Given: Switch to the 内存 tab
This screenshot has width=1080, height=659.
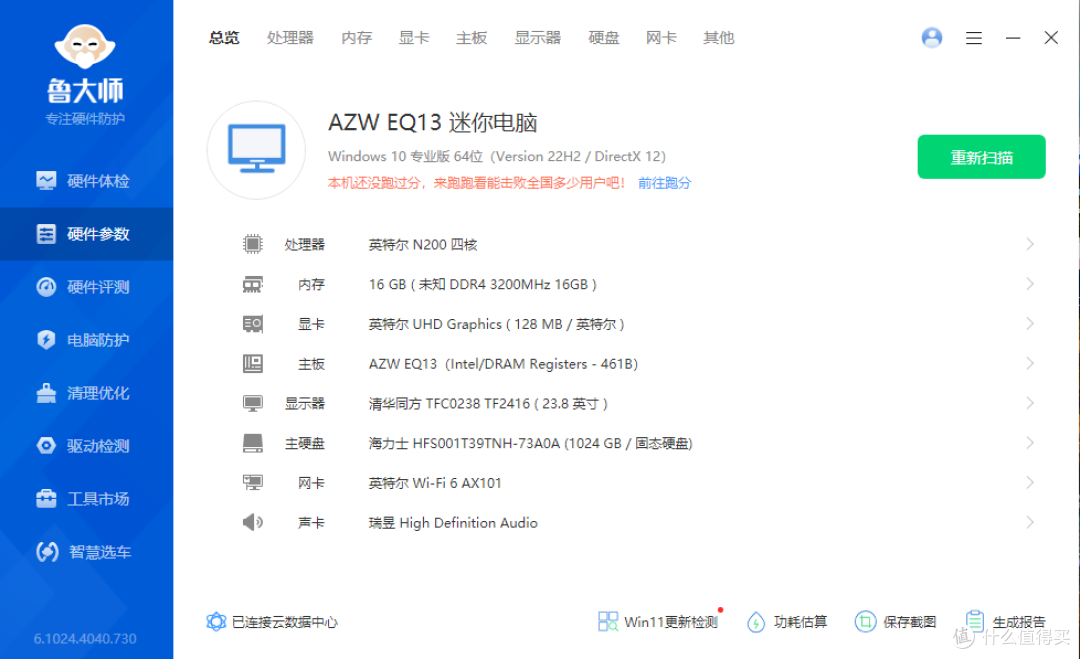Looking at the screenshot, I should click(356, 38).
